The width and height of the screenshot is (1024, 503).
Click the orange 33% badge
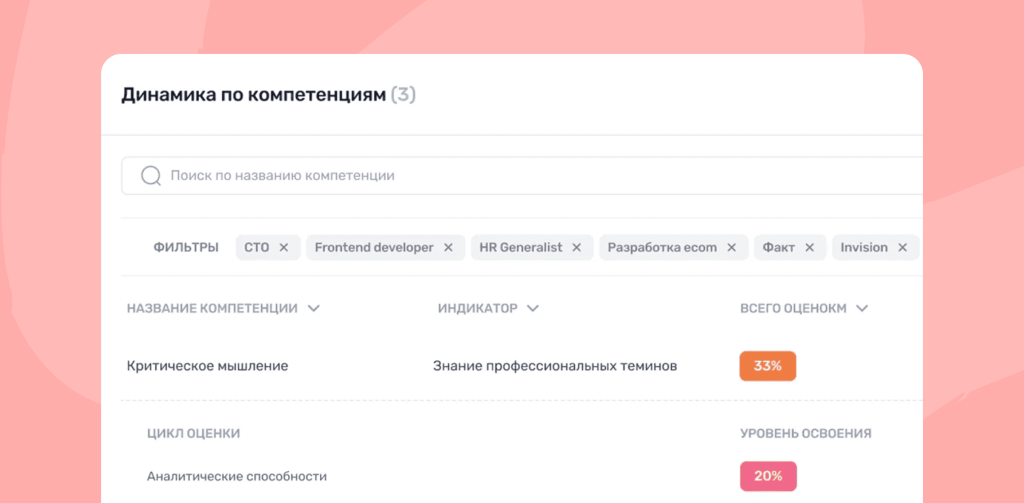pos(767,366)
